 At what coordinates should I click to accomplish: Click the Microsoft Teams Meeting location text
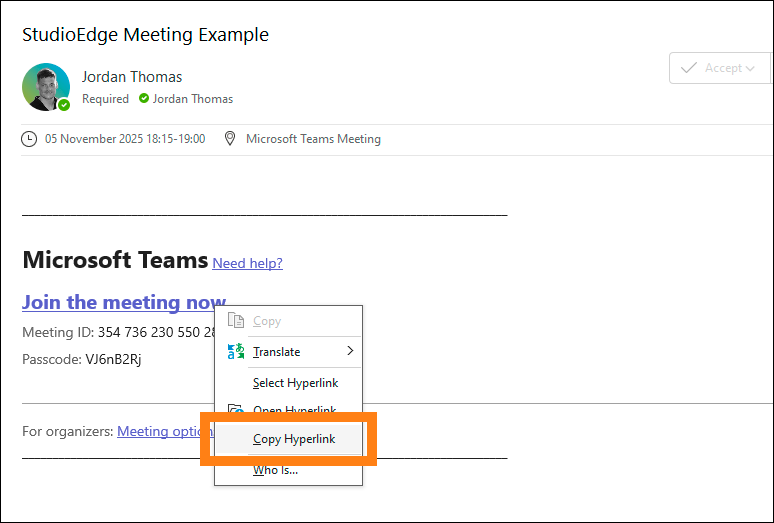click(313, 139)
